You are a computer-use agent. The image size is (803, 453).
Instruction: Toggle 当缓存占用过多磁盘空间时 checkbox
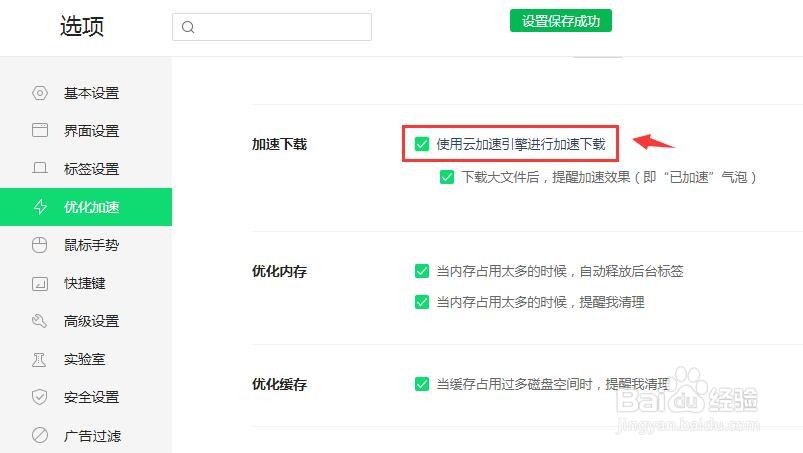pos(422,384)
